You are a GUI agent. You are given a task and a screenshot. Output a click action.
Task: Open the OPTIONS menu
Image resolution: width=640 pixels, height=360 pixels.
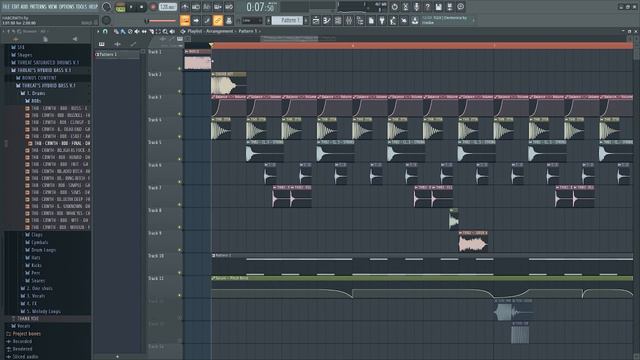click(67, 7)
